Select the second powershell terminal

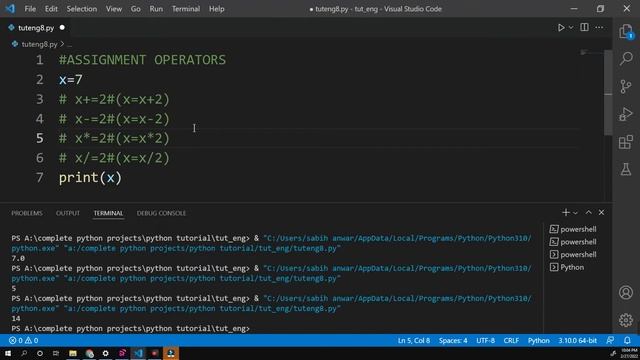pyautogui.click(x=573, y=242)
